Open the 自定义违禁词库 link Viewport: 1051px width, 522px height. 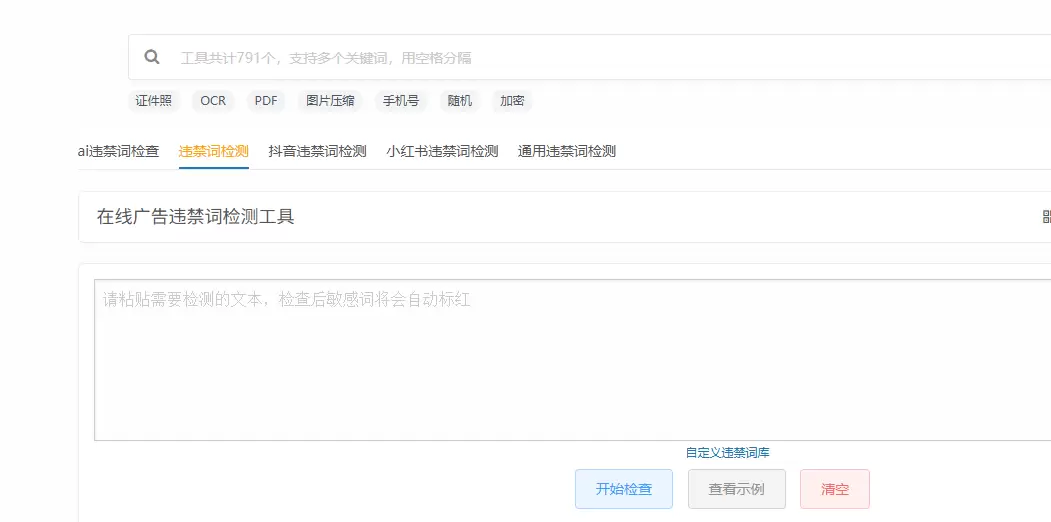727,453
